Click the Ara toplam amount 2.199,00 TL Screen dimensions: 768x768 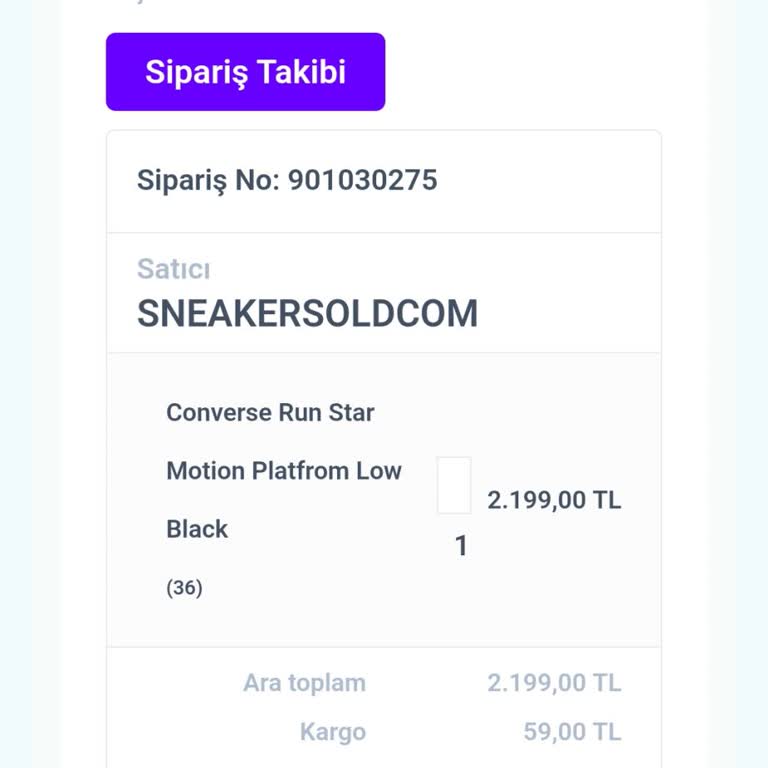click(554, 683)
